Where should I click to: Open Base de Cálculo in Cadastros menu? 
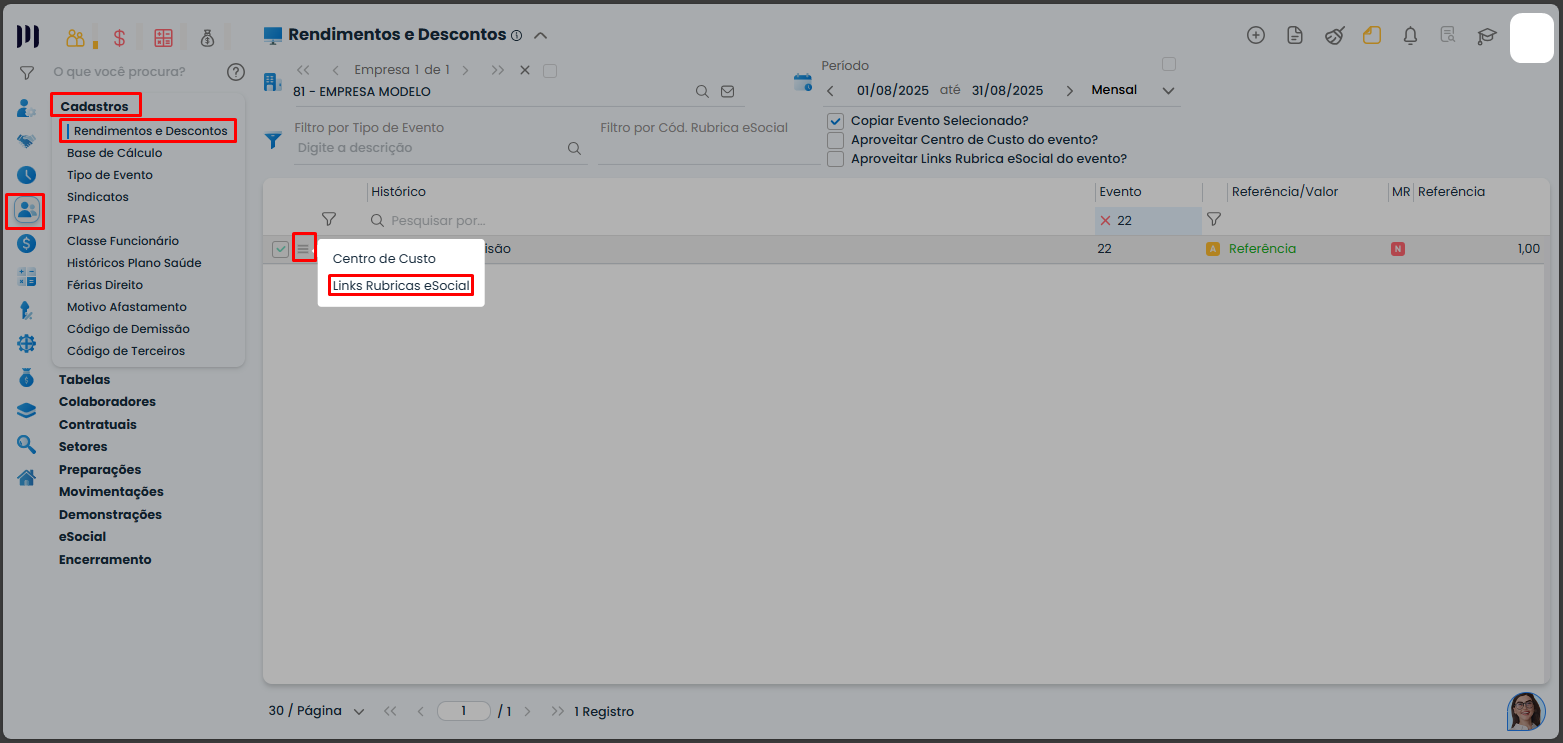(x=114, y=153)
